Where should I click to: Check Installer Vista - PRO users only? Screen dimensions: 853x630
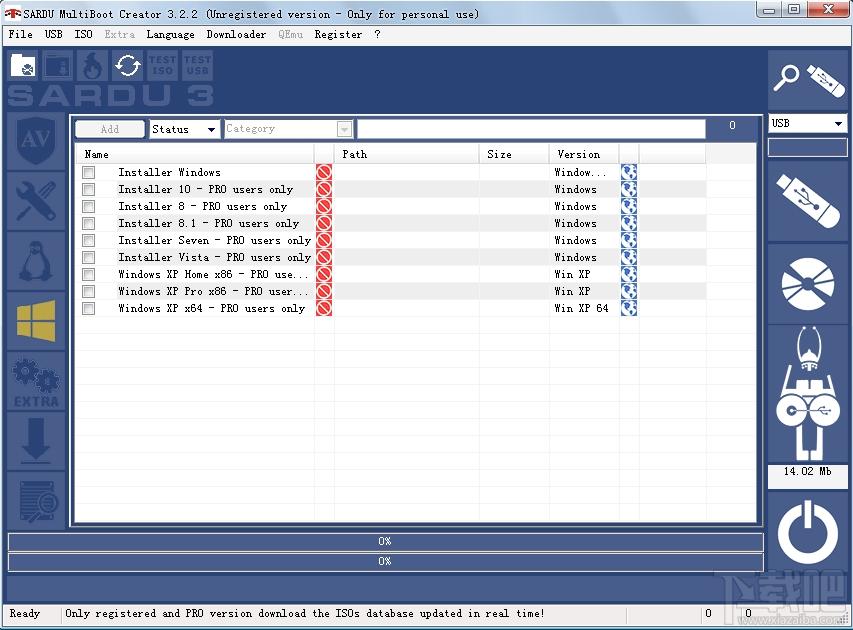(x=89, y=257)
